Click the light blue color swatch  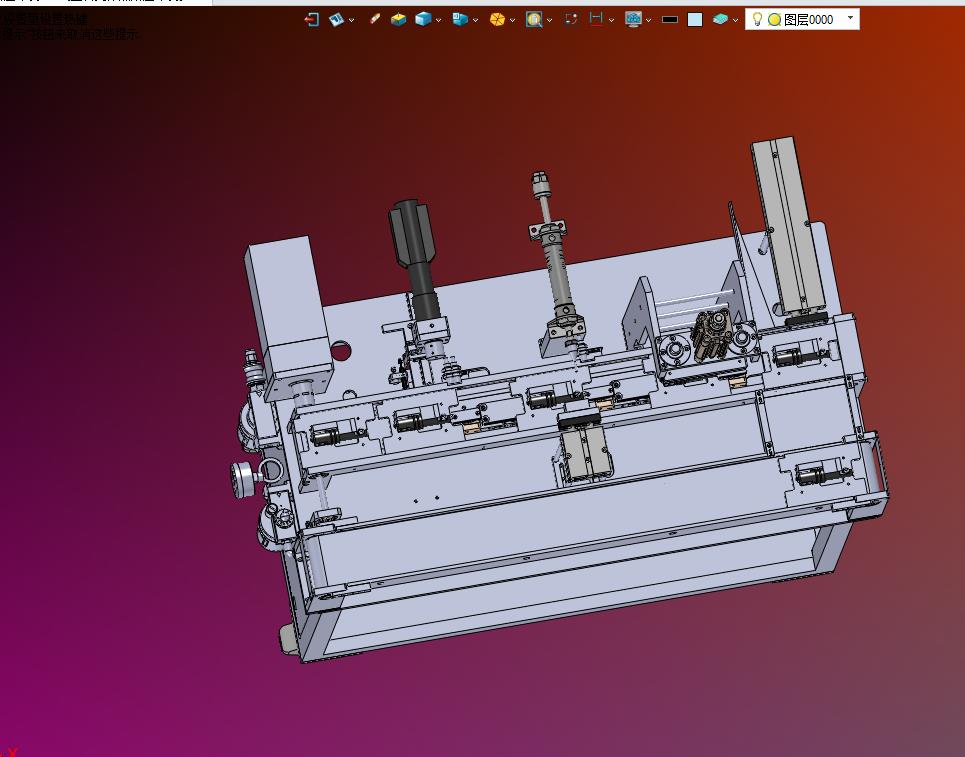(x=695, y=20)
